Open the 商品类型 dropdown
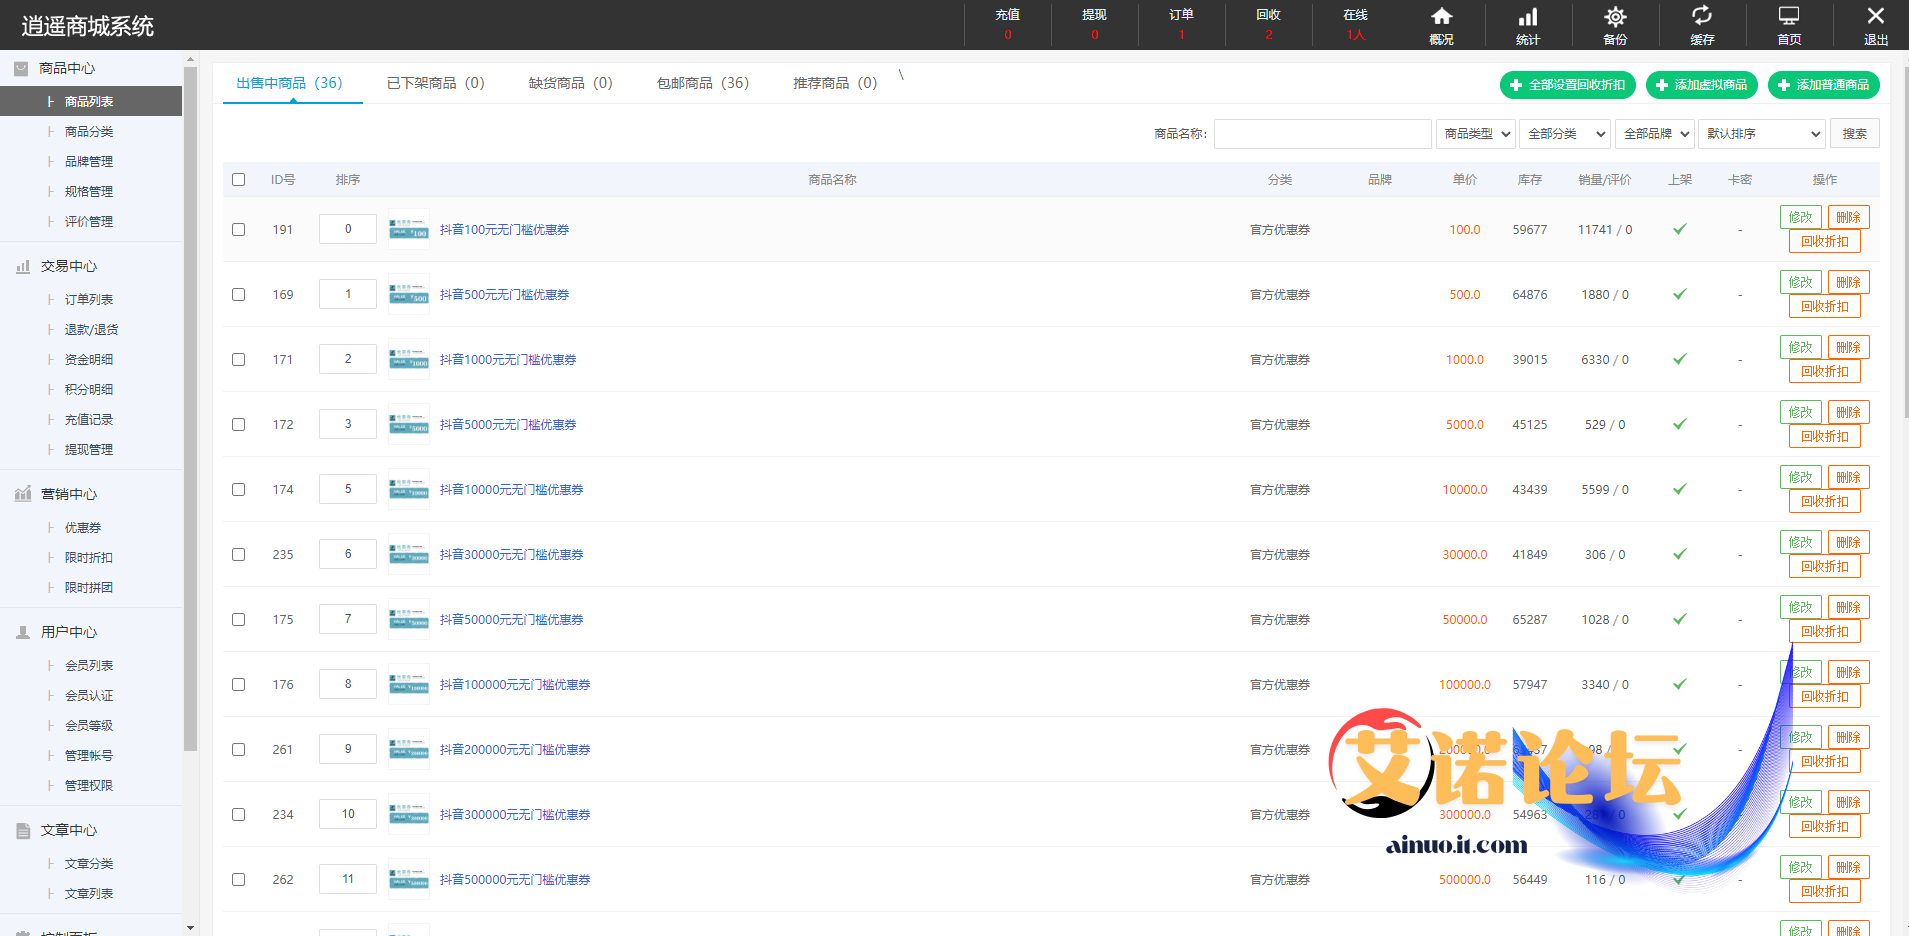Image resolution: width=1909 pixels, height=936 pixels. [1476, 133]
